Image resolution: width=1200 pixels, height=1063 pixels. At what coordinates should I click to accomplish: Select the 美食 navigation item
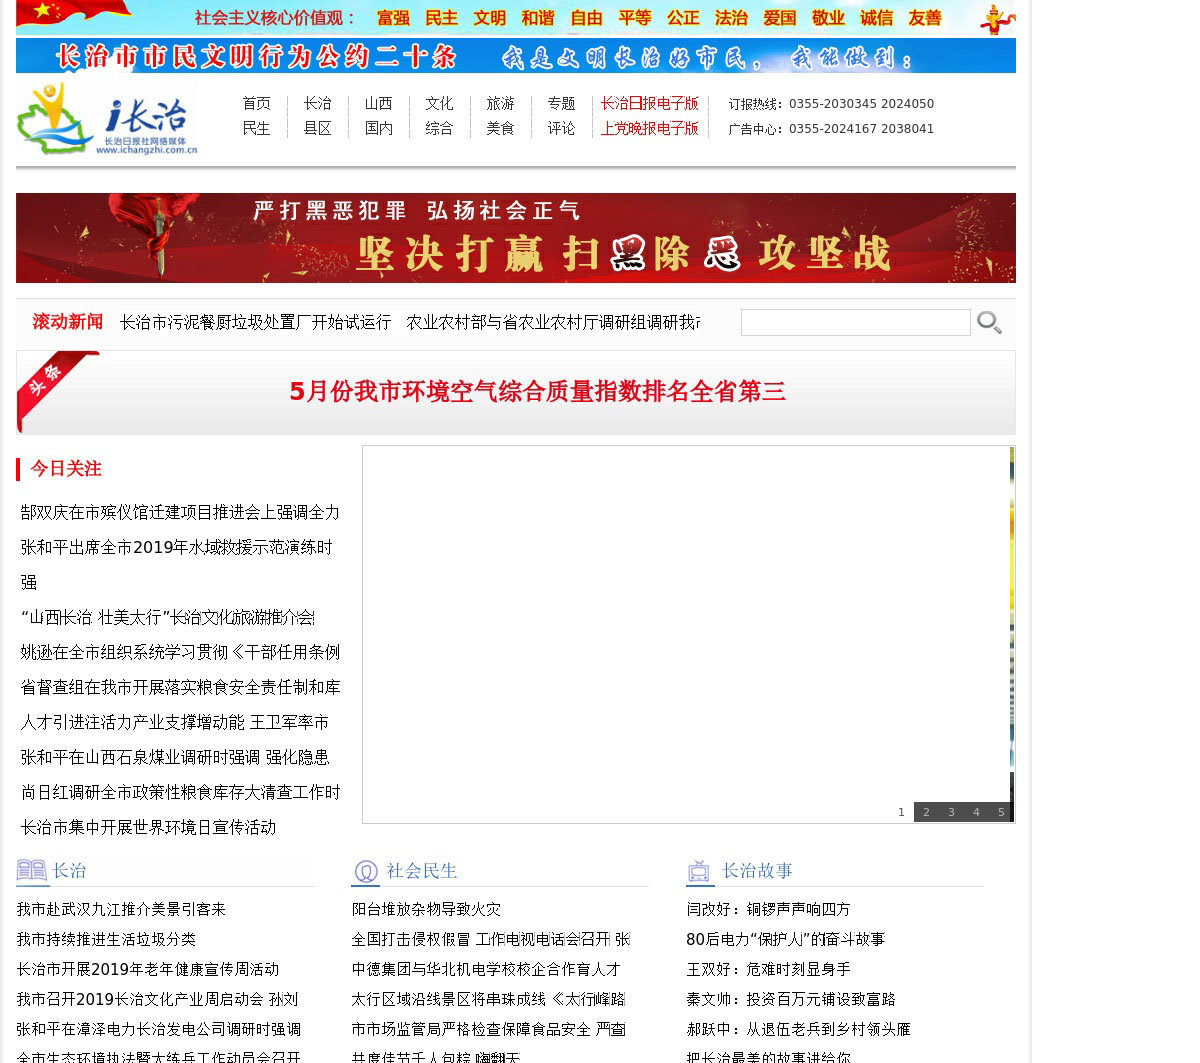(x=500, y=129)
